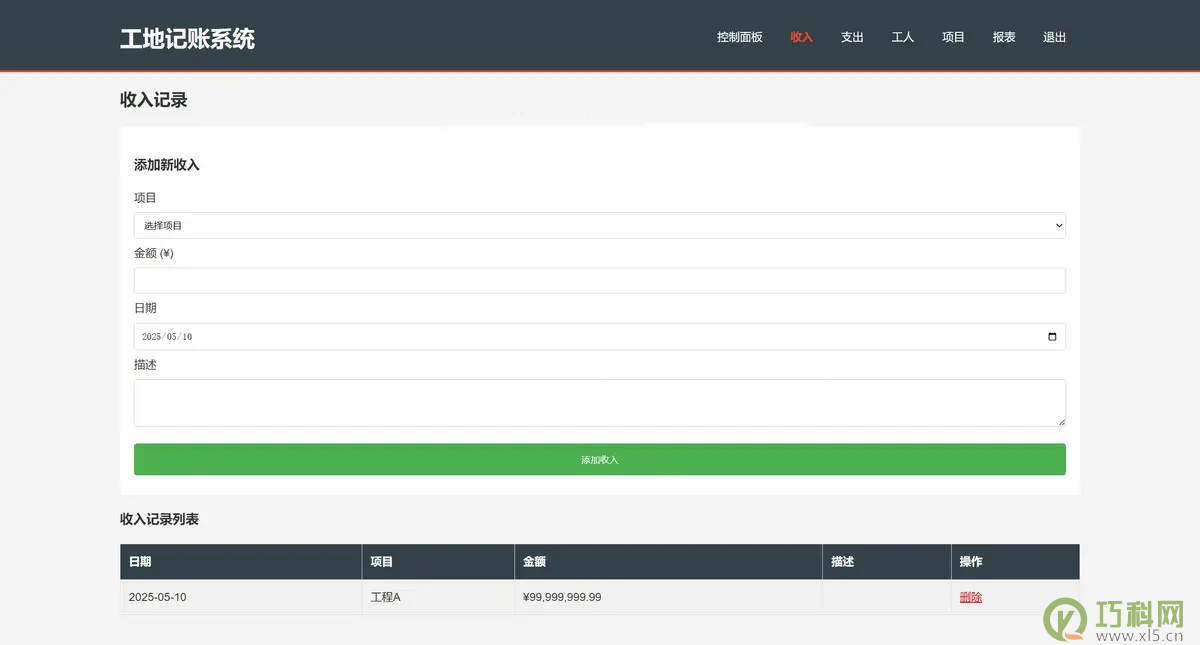Viewport: 1200px width, 645px height.
Task: Click the date field showing 2025/05/10
Action: tap(600, 337)
